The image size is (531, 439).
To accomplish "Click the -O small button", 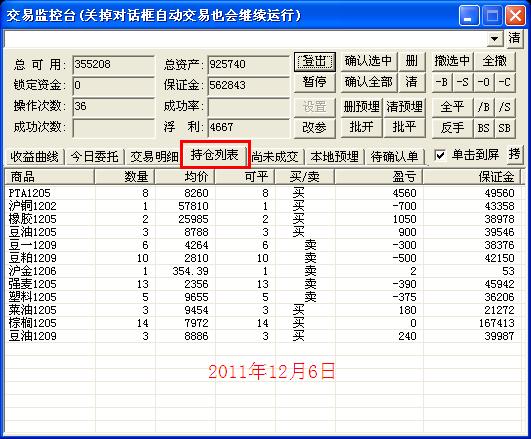I will pyautogui.click(x=484, y=82).
